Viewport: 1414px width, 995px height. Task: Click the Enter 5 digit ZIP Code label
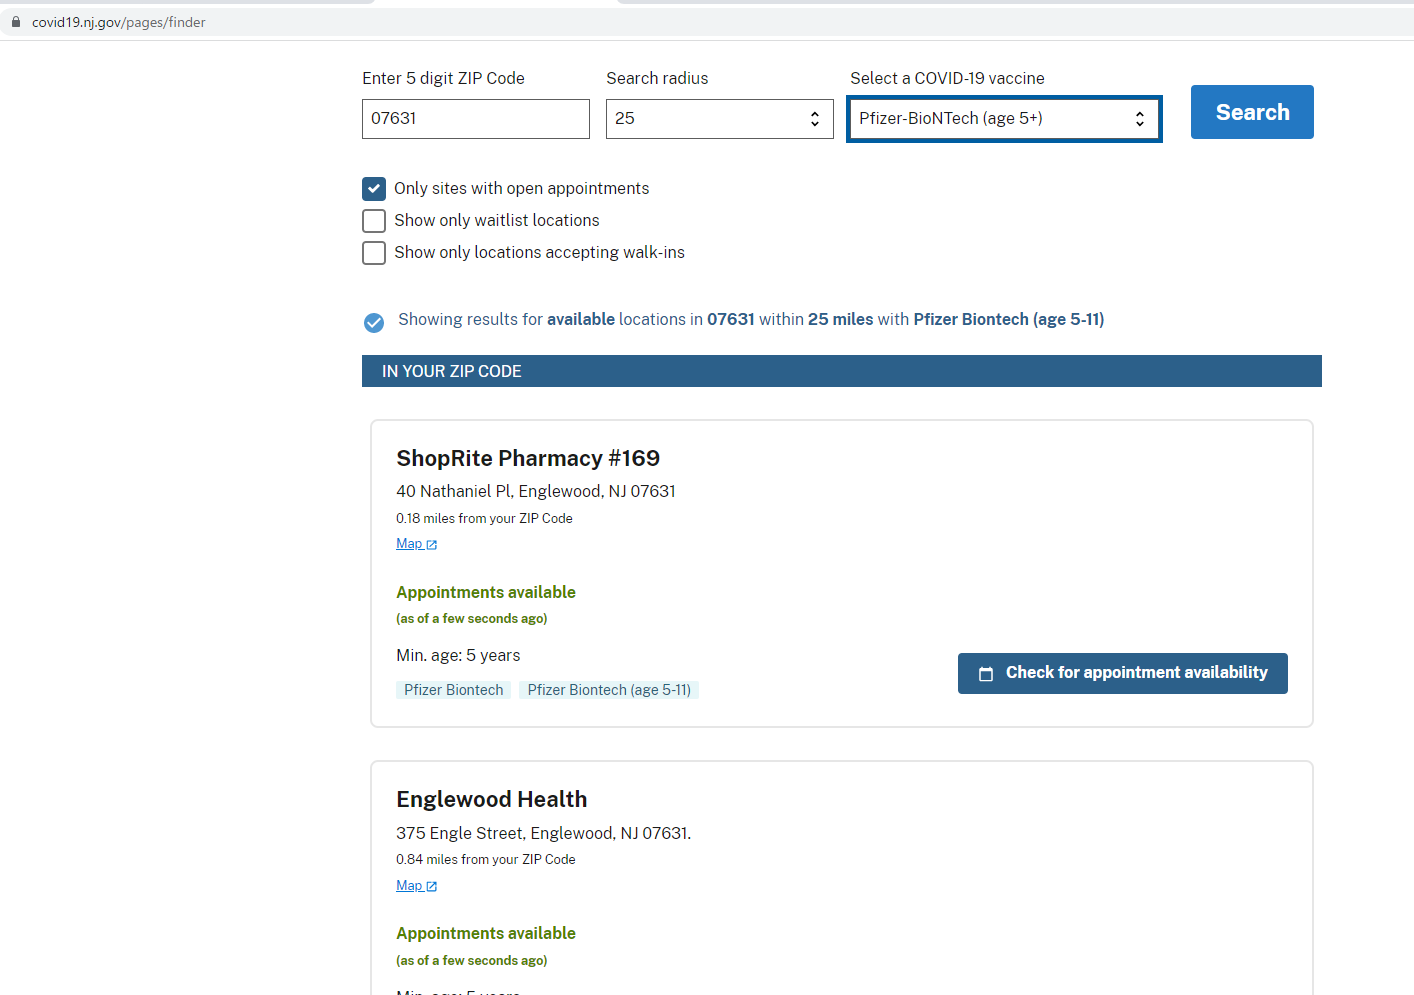point(443,78)
